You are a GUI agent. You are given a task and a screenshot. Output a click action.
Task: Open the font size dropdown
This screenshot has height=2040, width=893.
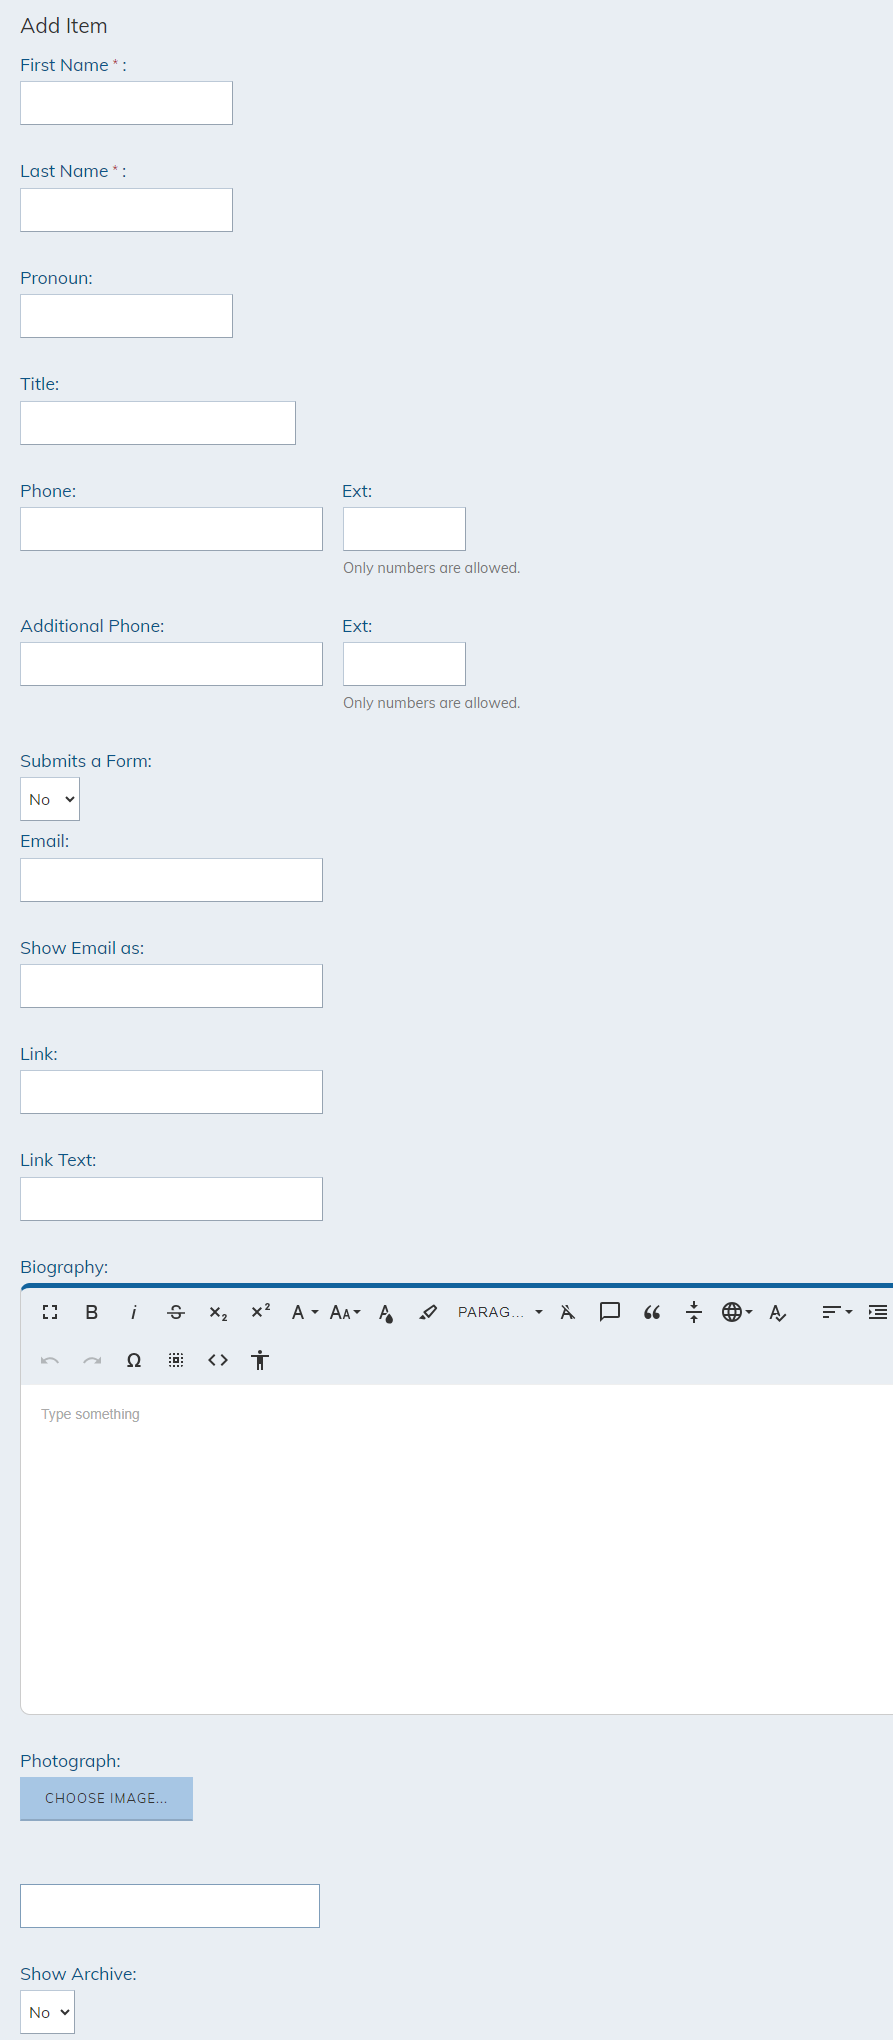[x=345, y=1312]
